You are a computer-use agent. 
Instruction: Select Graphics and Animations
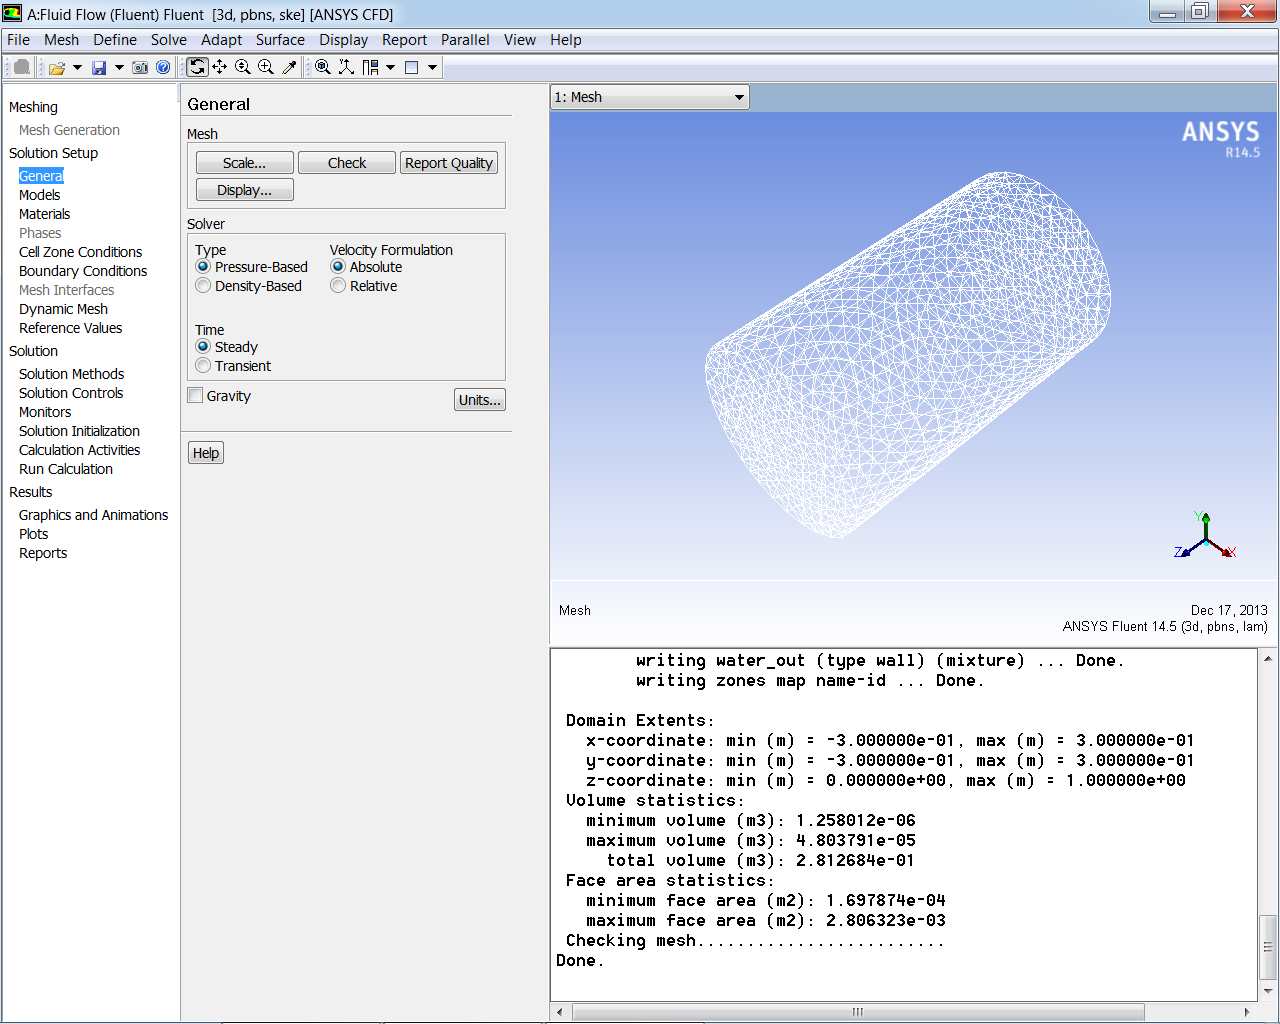point(94,515)
